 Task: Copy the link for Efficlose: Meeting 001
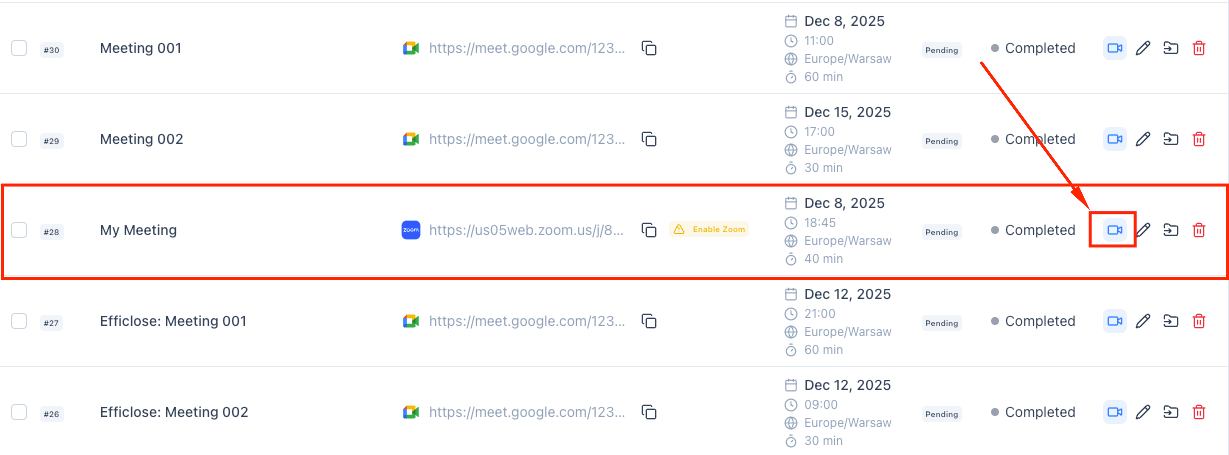pos(649,321)
